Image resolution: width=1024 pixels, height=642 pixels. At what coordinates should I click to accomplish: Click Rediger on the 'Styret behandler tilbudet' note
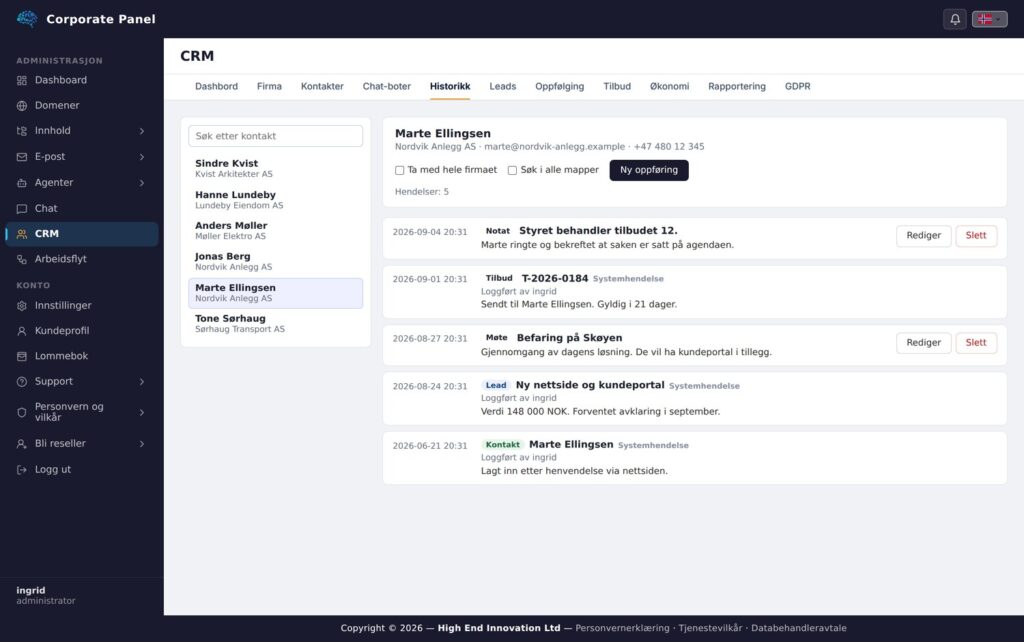[923, 236]
